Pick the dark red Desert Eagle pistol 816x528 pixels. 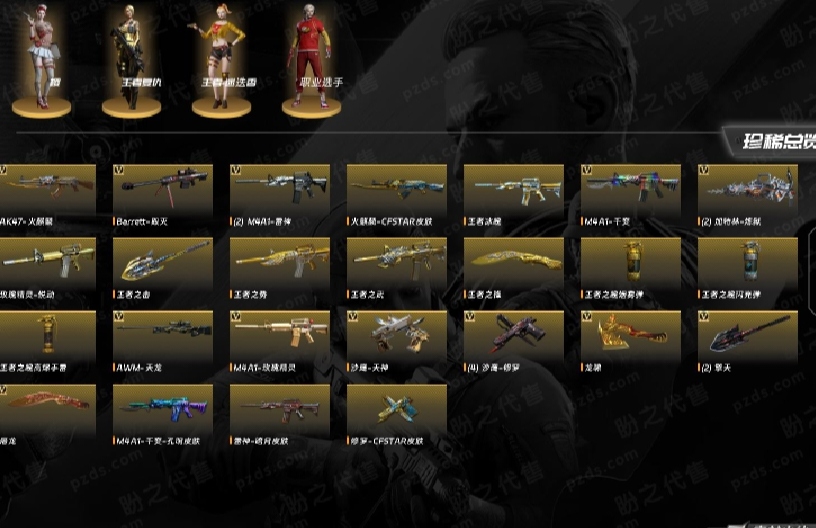click(514, 342)
